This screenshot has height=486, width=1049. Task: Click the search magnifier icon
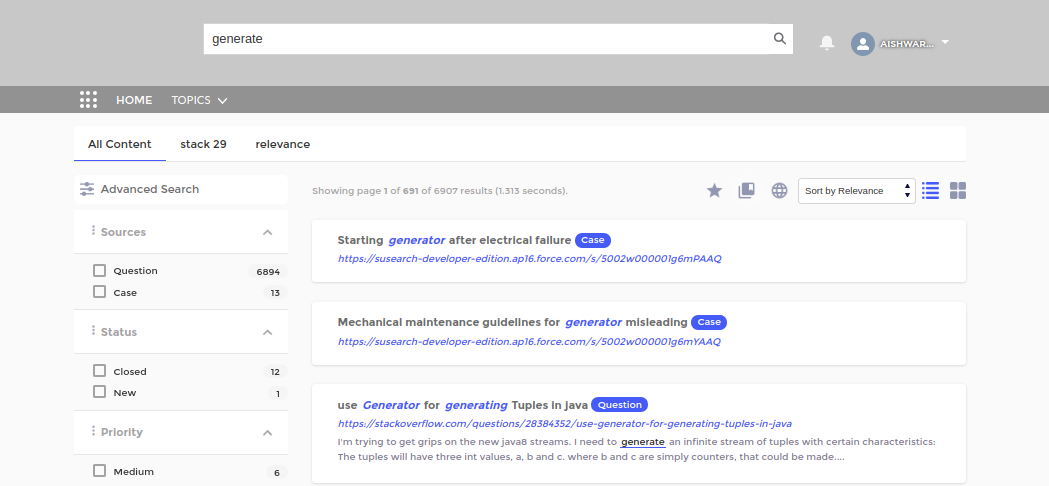(780, 39)
